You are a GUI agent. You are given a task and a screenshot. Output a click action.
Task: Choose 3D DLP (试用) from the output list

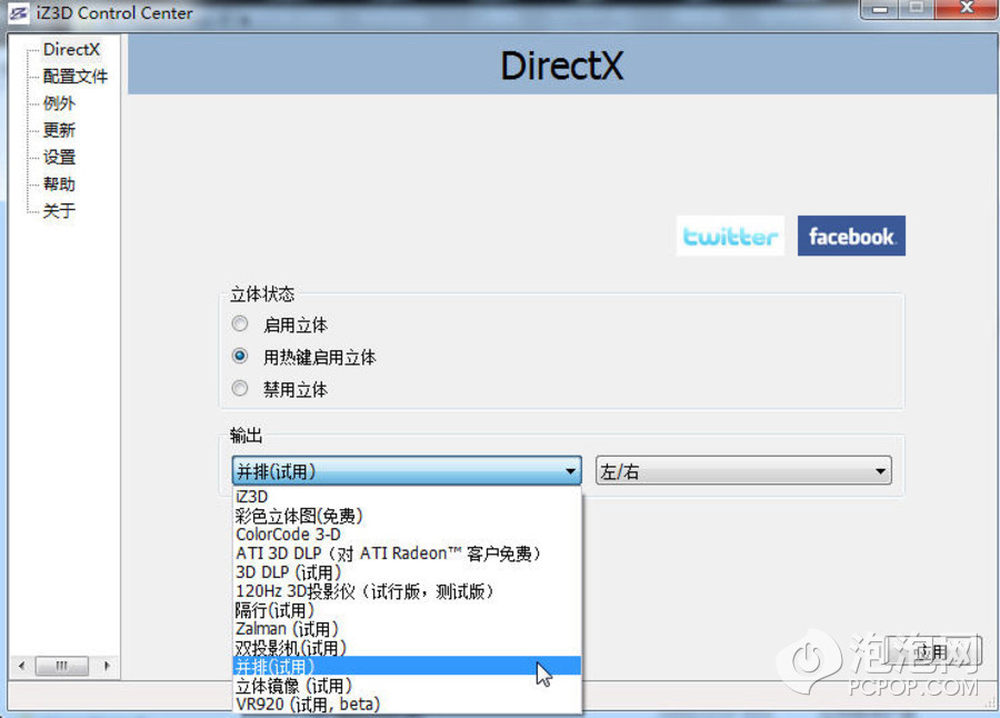(407, 572)
